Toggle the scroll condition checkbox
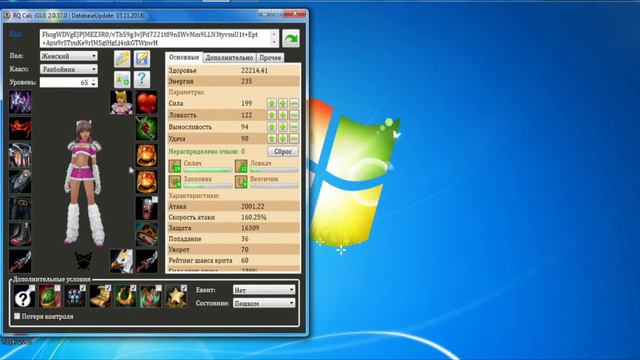 click(108, 288)
